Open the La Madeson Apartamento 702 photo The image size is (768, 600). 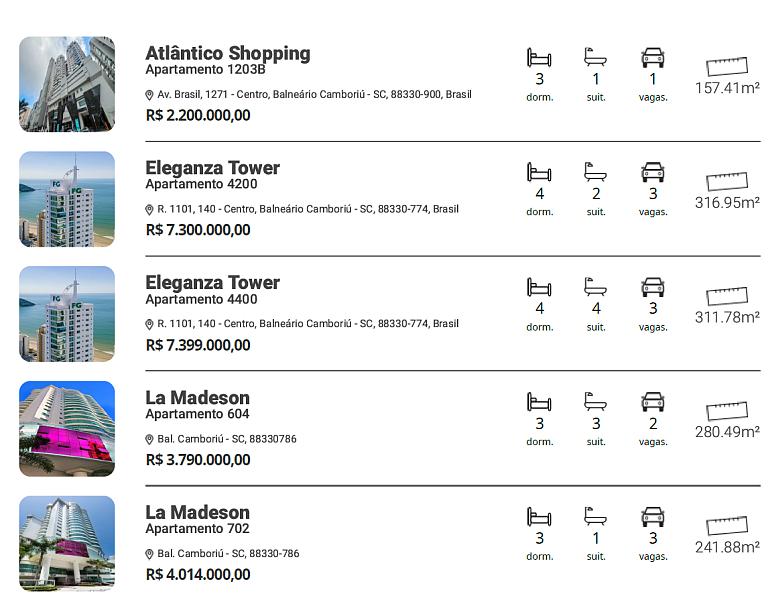(67, 543)
